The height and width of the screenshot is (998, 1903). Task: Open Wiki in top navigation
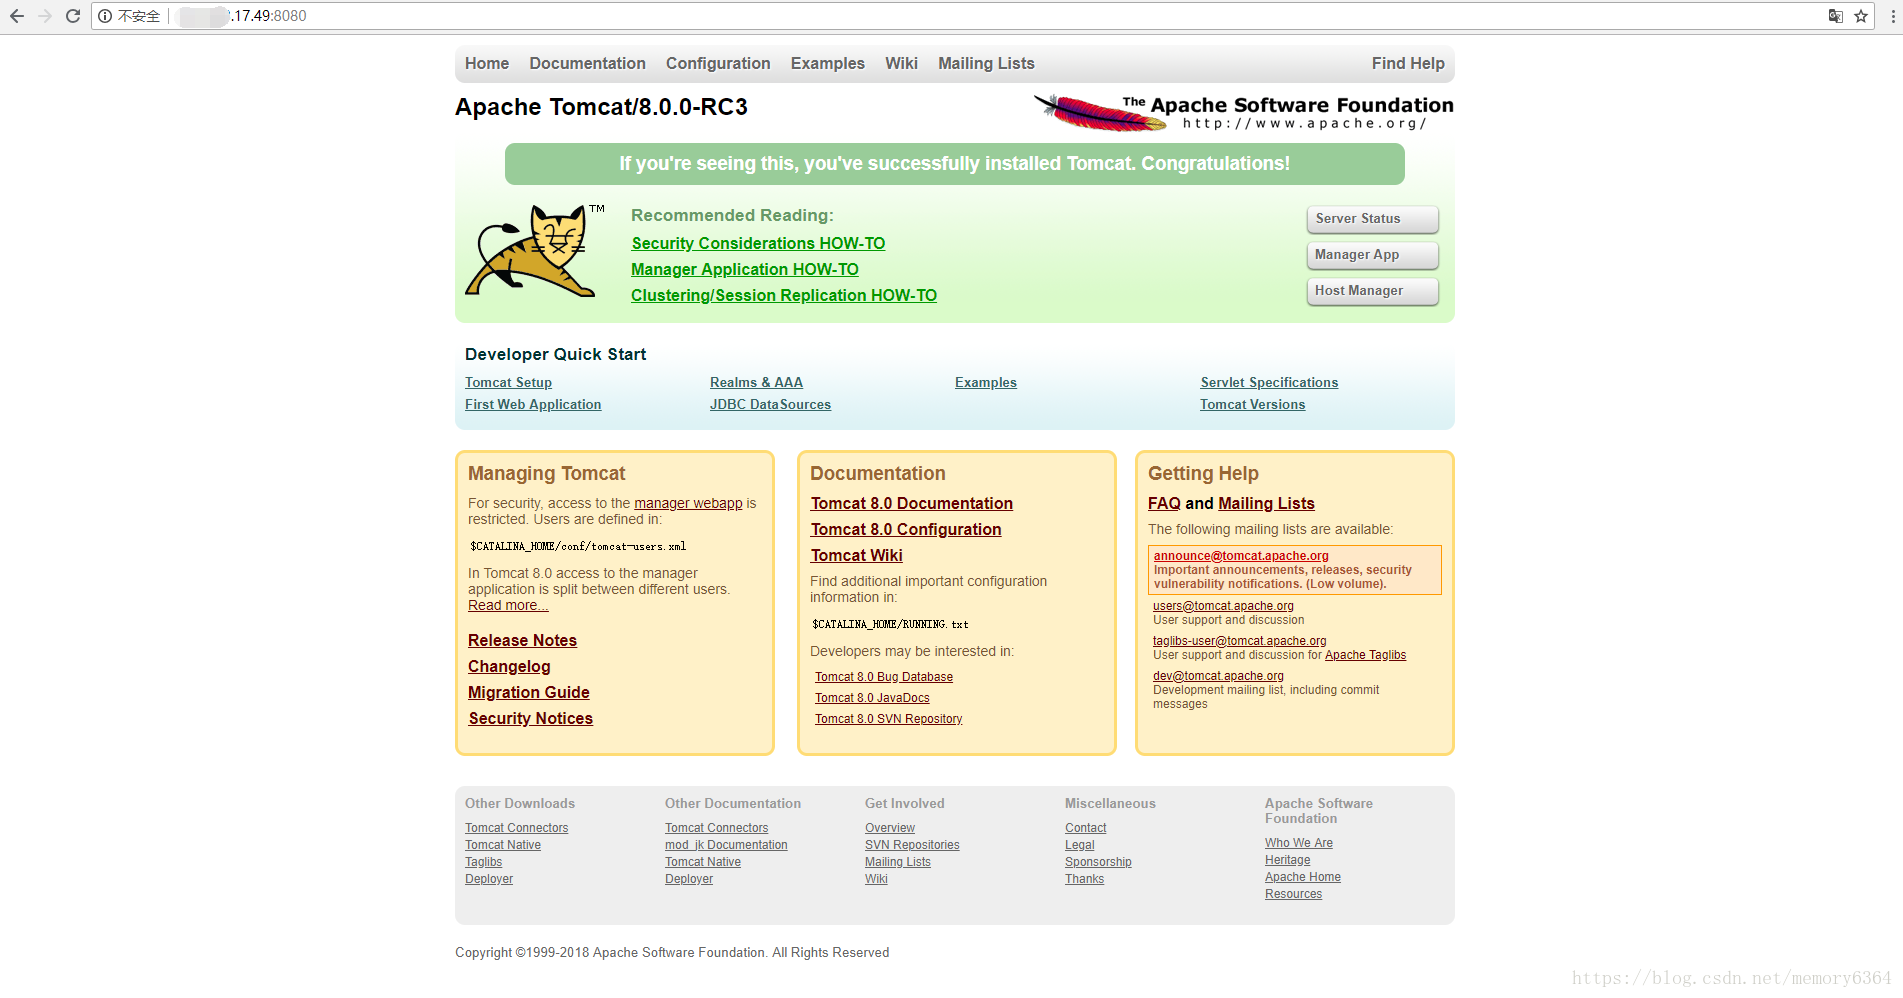tap(901, 64)
